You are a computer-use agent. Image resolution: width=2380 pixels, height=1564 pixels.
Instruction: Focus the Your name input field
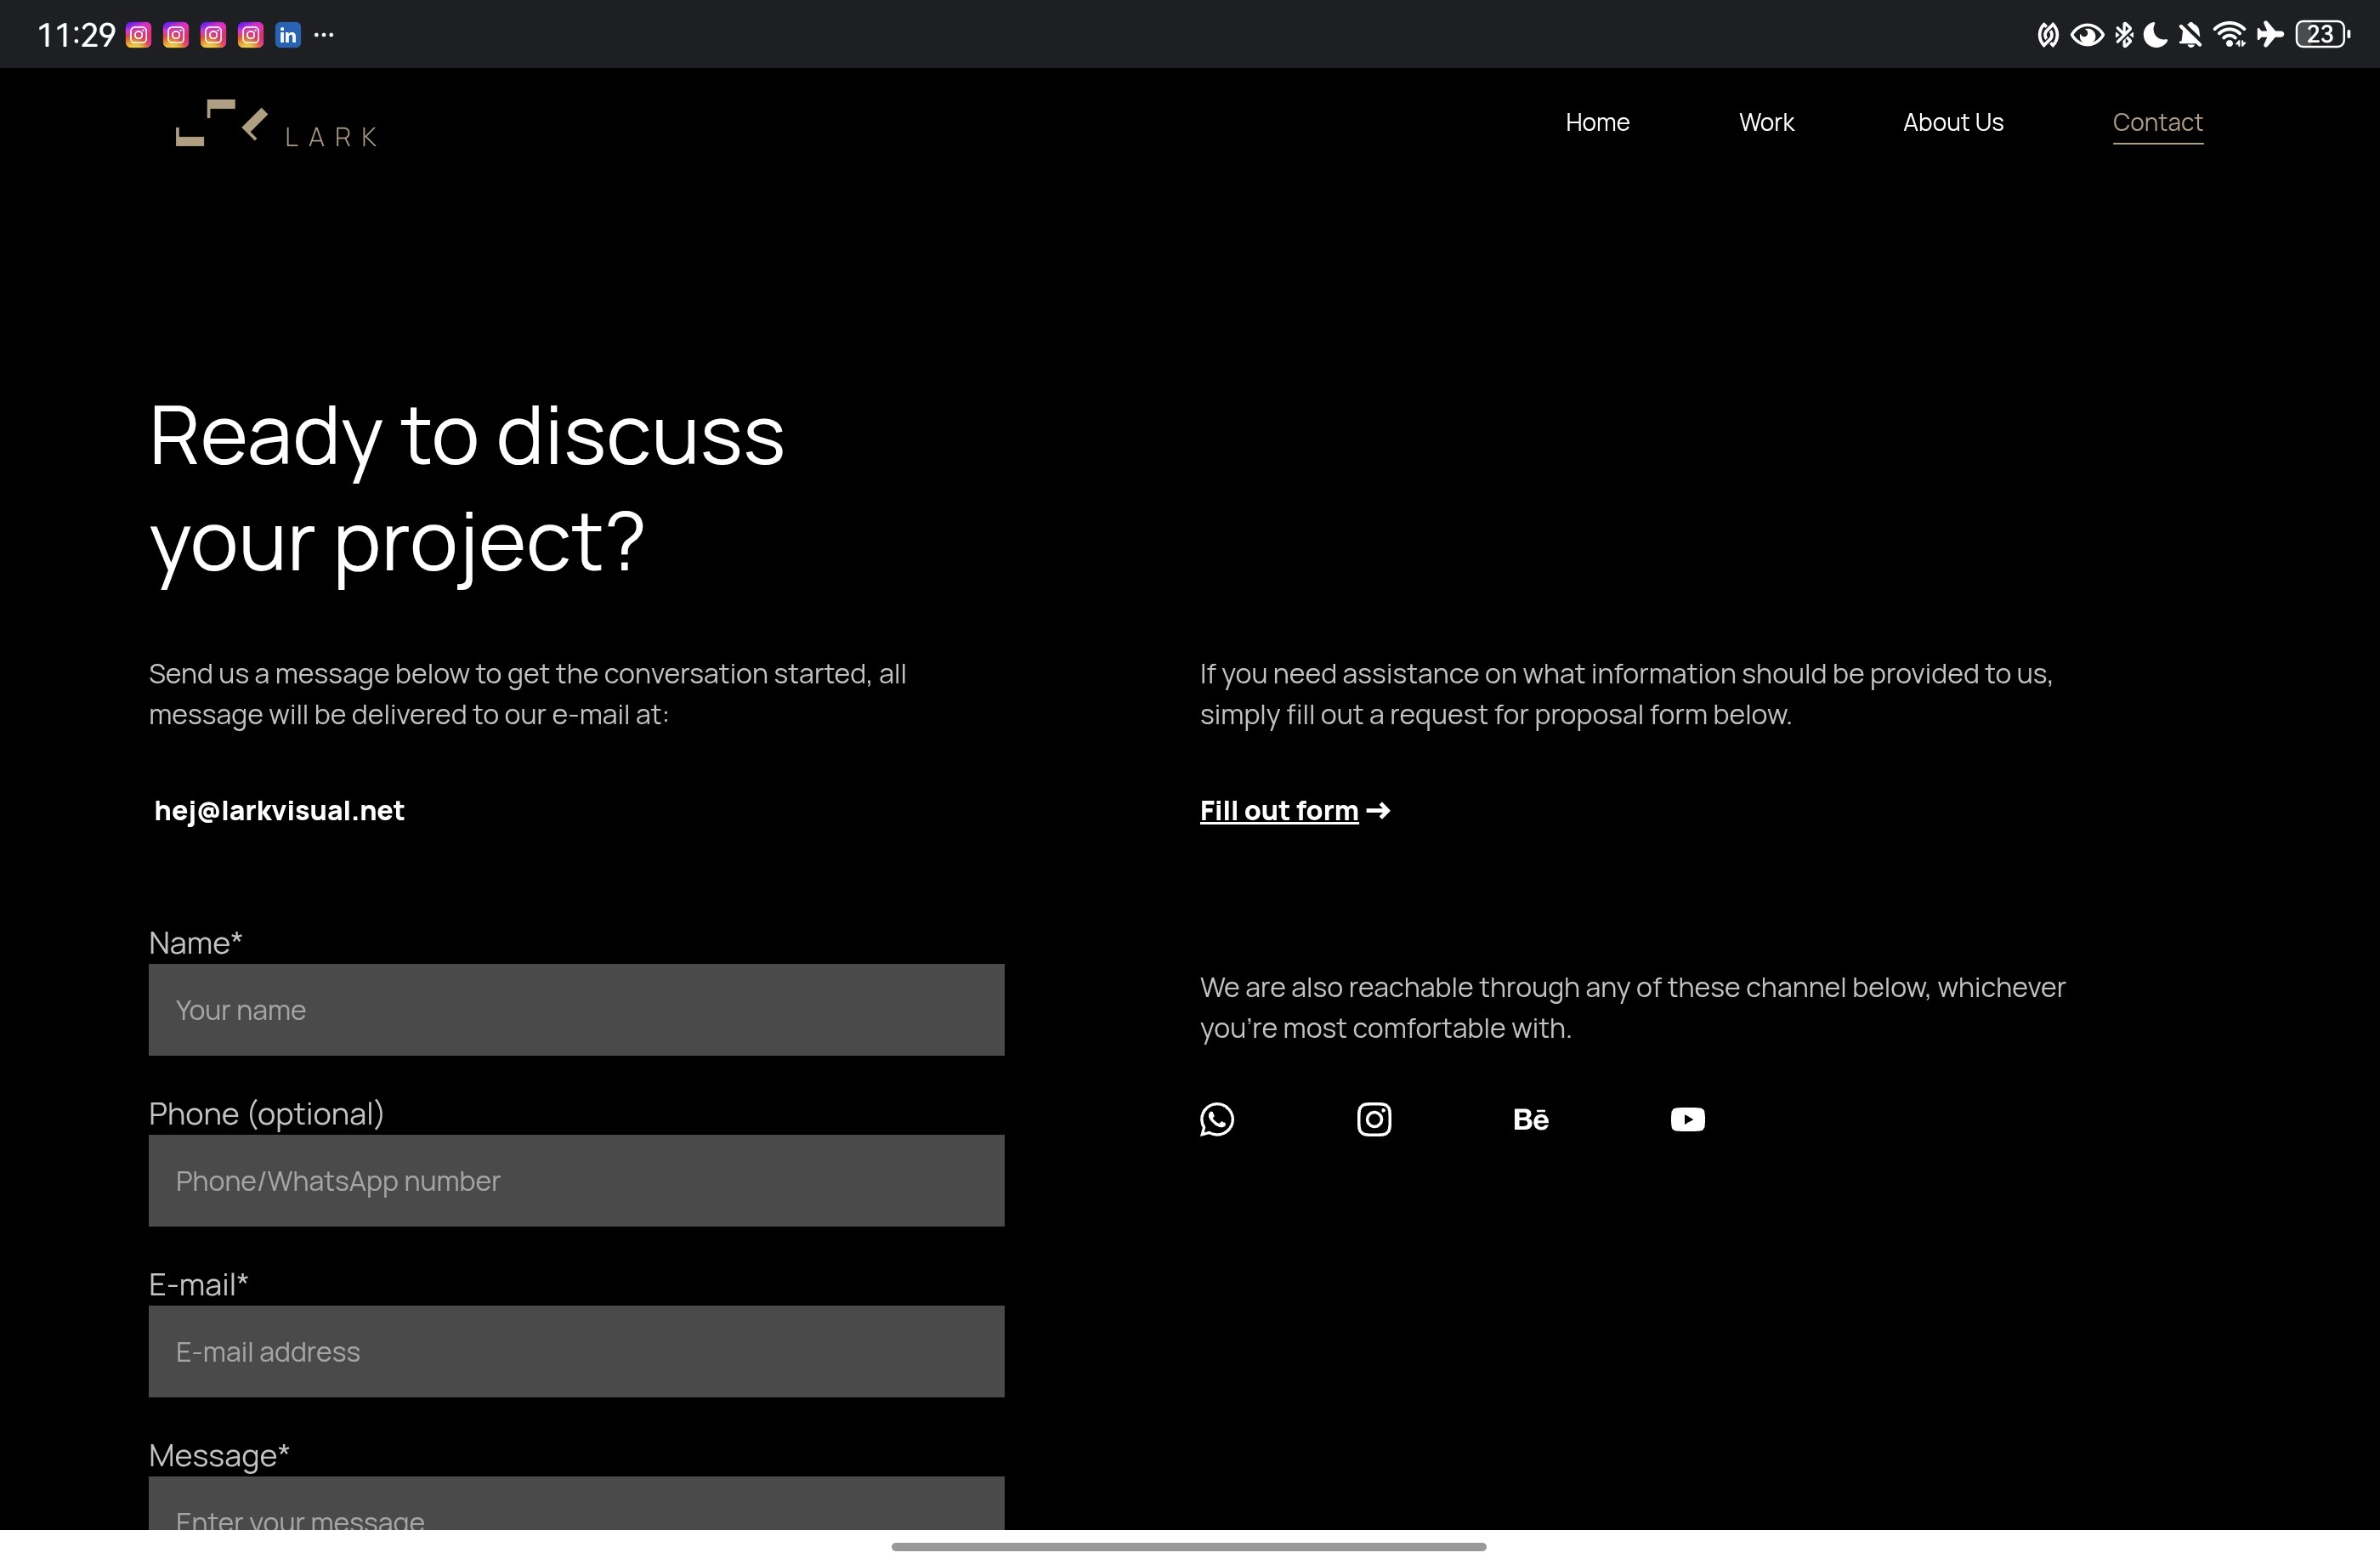coord(576,1010)
